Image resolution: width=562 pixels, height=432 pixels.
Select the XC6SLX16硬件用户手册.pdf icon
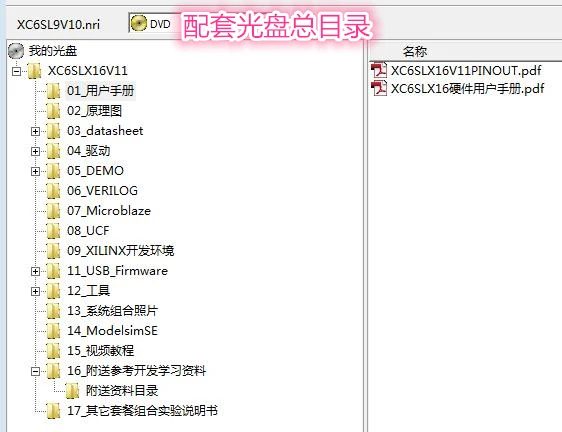pyautogui.click(x=379, y=88)
